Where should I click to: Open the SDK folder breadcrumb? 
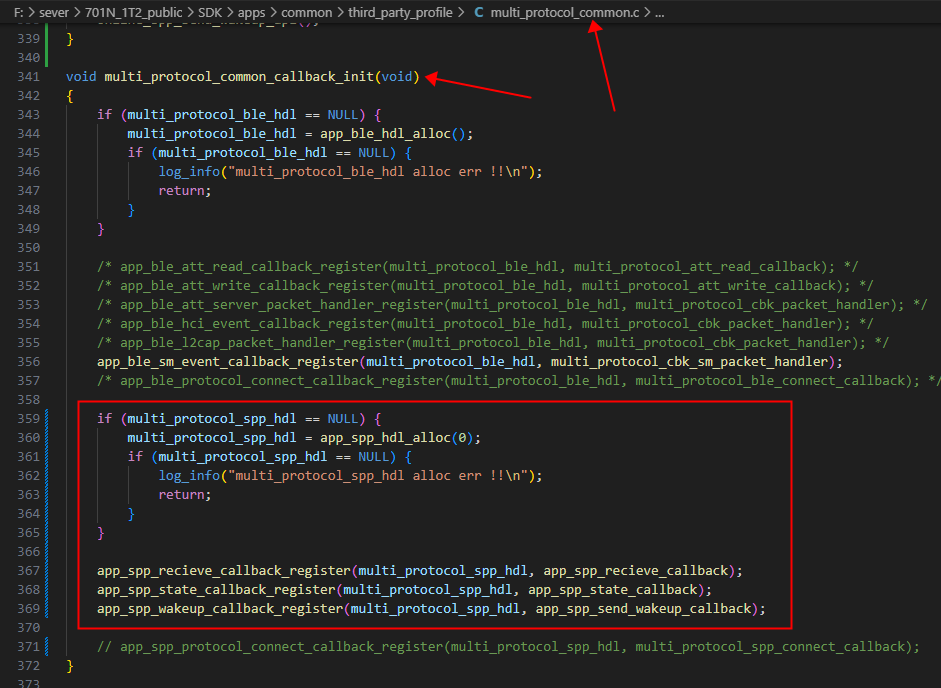[x=209, y=12]
